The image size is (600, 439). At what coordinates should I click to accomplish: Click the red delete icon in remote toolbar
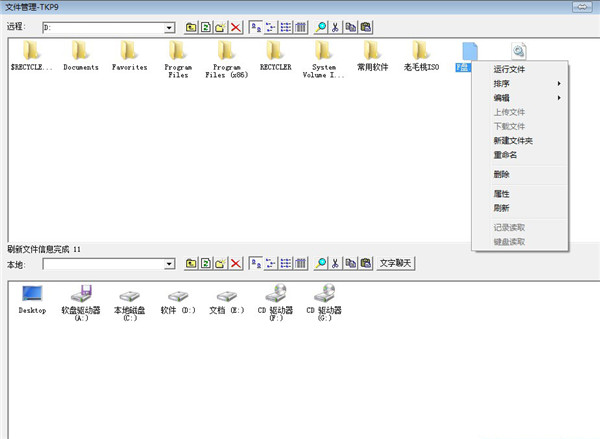[237, 29]
